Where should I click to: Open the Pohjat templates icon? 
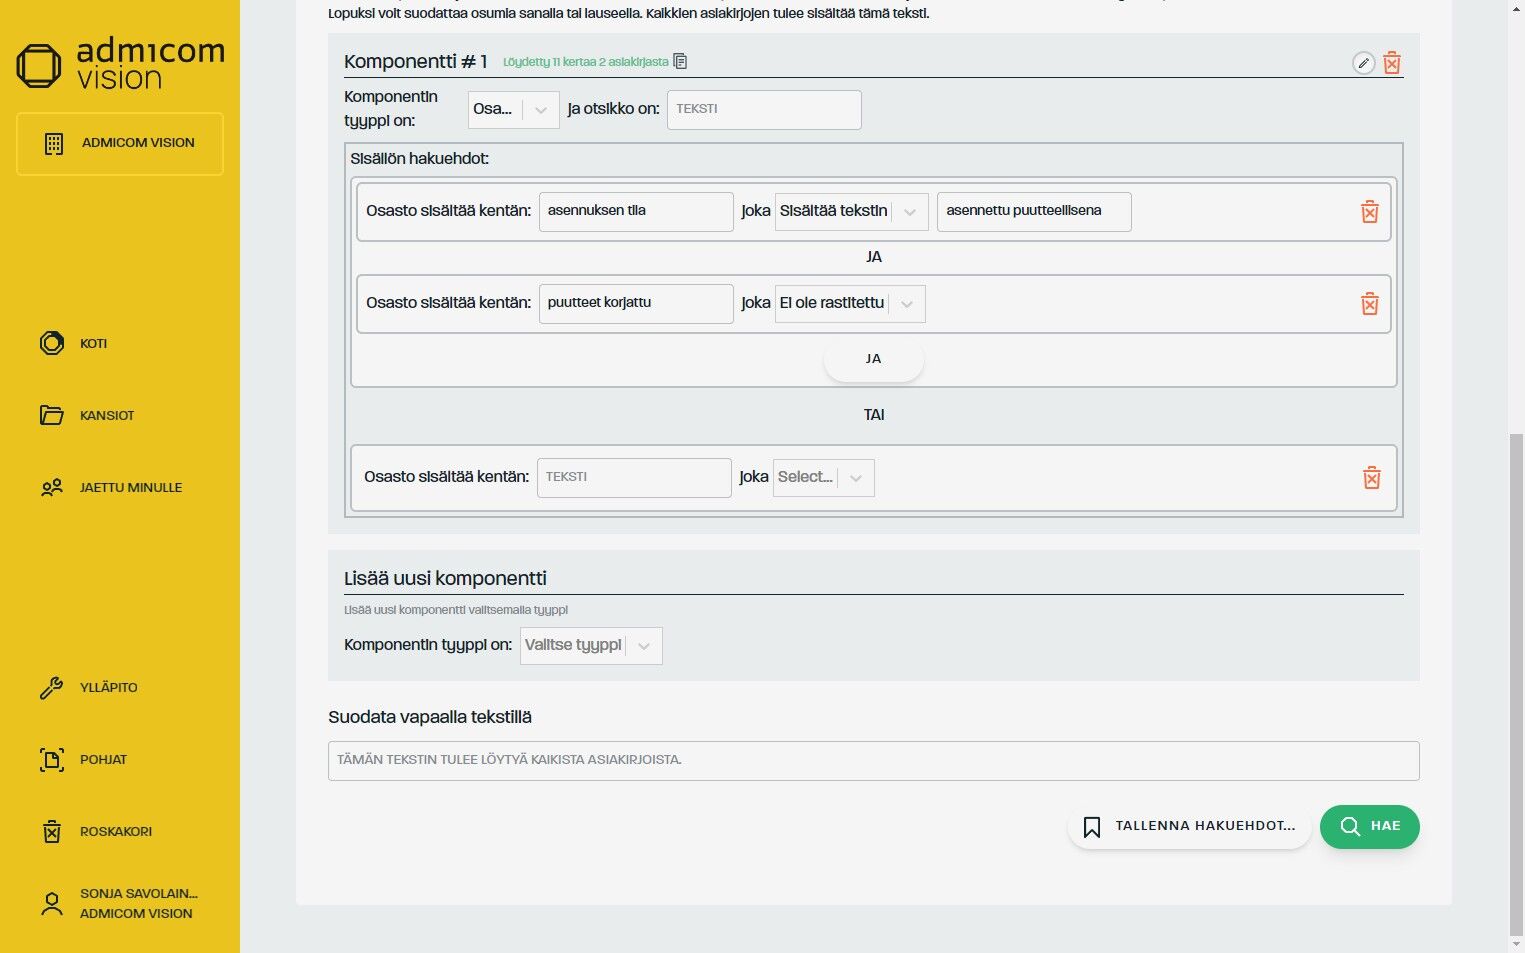52,760
